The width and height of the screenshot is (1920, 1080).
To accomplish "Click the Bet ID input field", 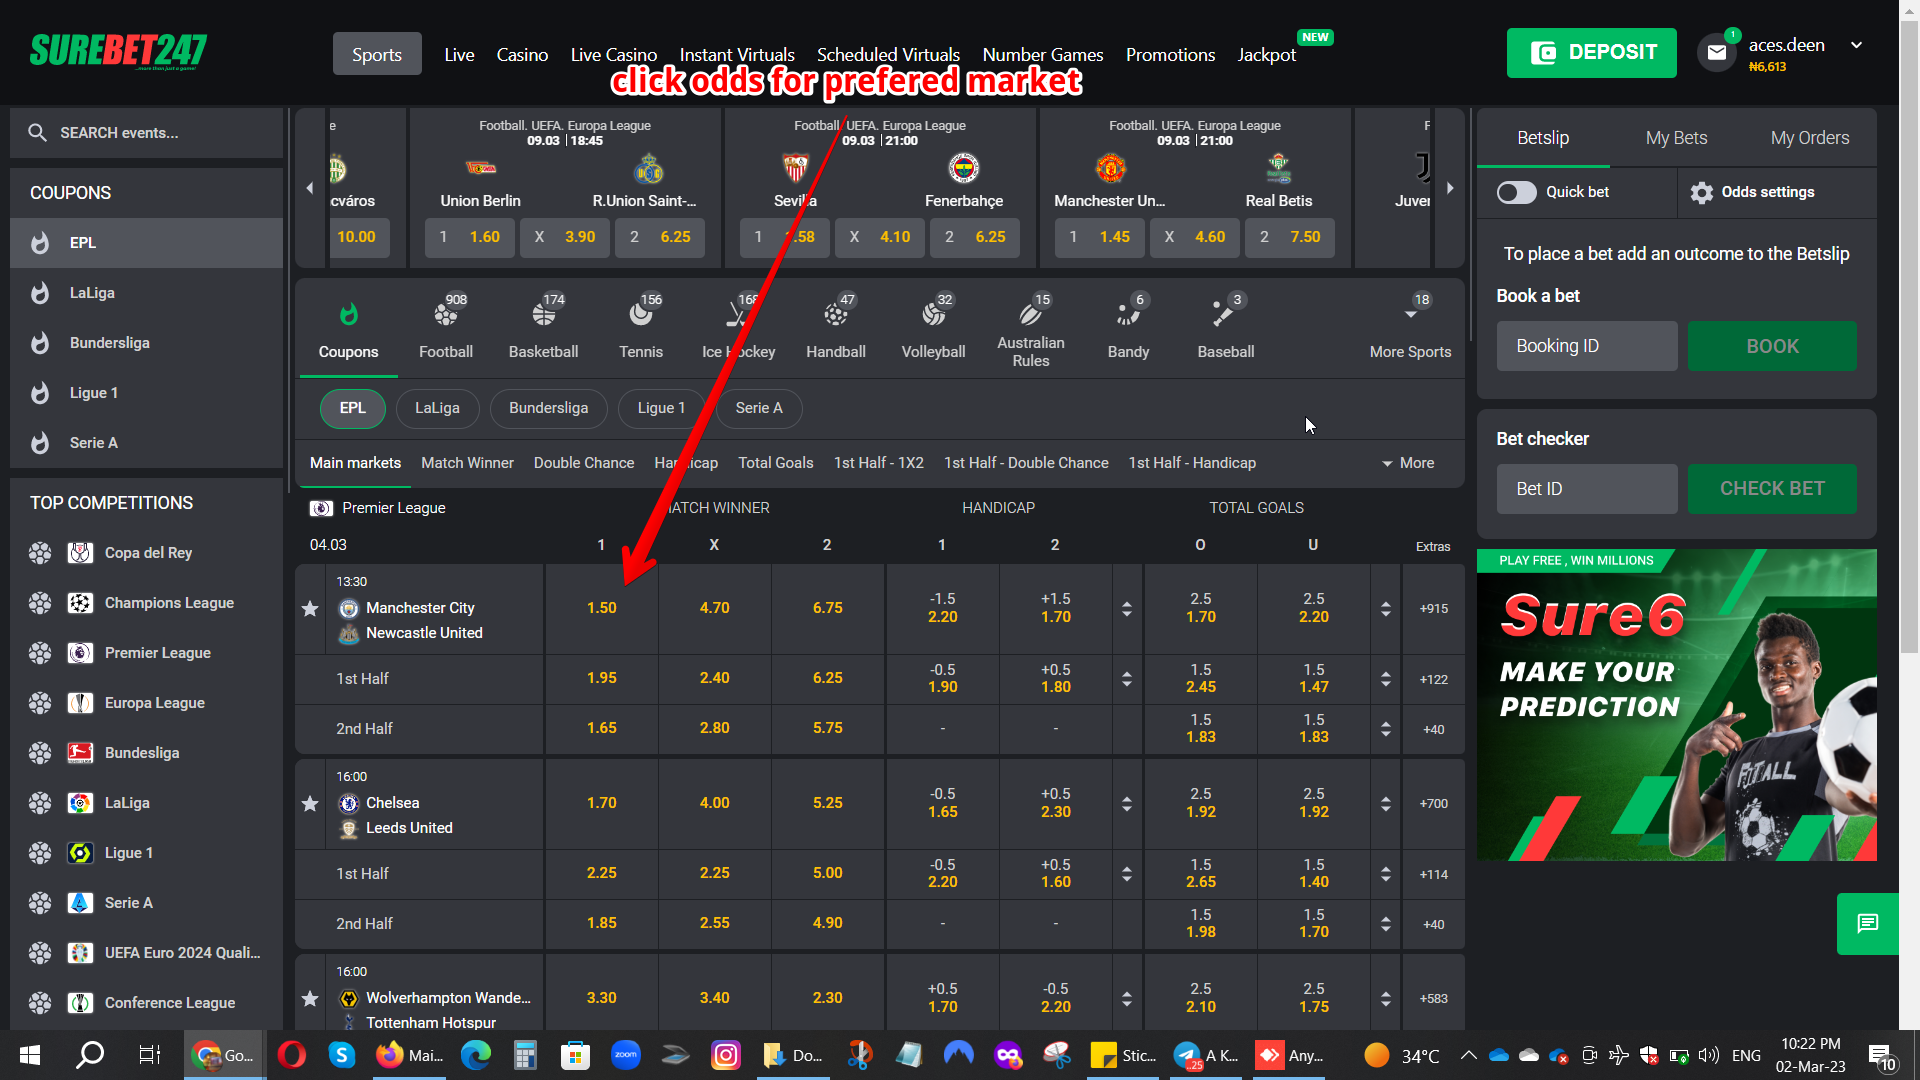I will tap(1587, 489).
